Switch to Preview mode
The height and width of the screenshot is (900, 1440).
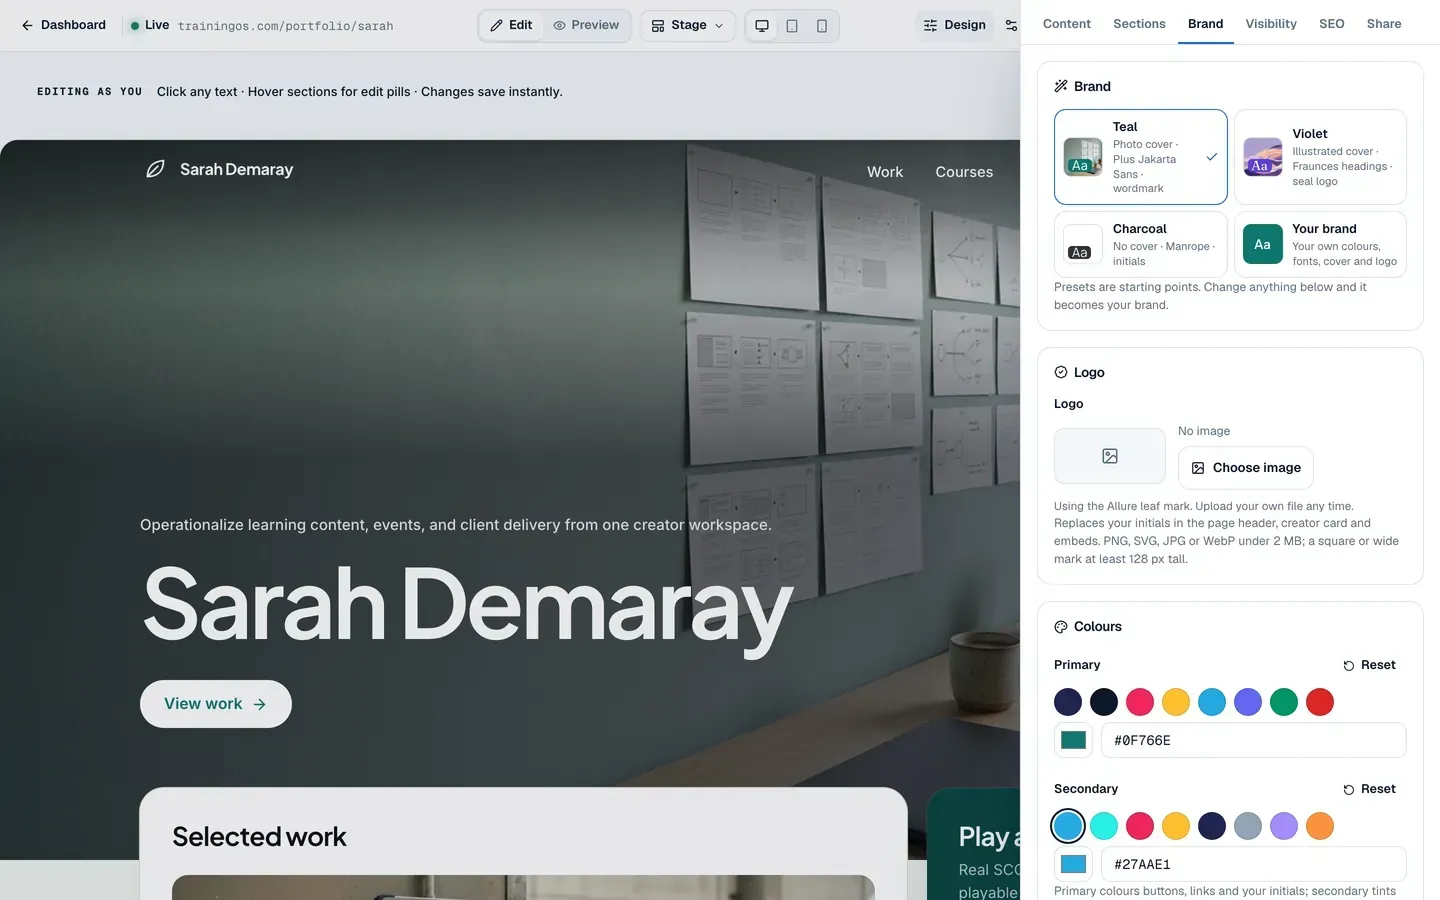point(586,26)
